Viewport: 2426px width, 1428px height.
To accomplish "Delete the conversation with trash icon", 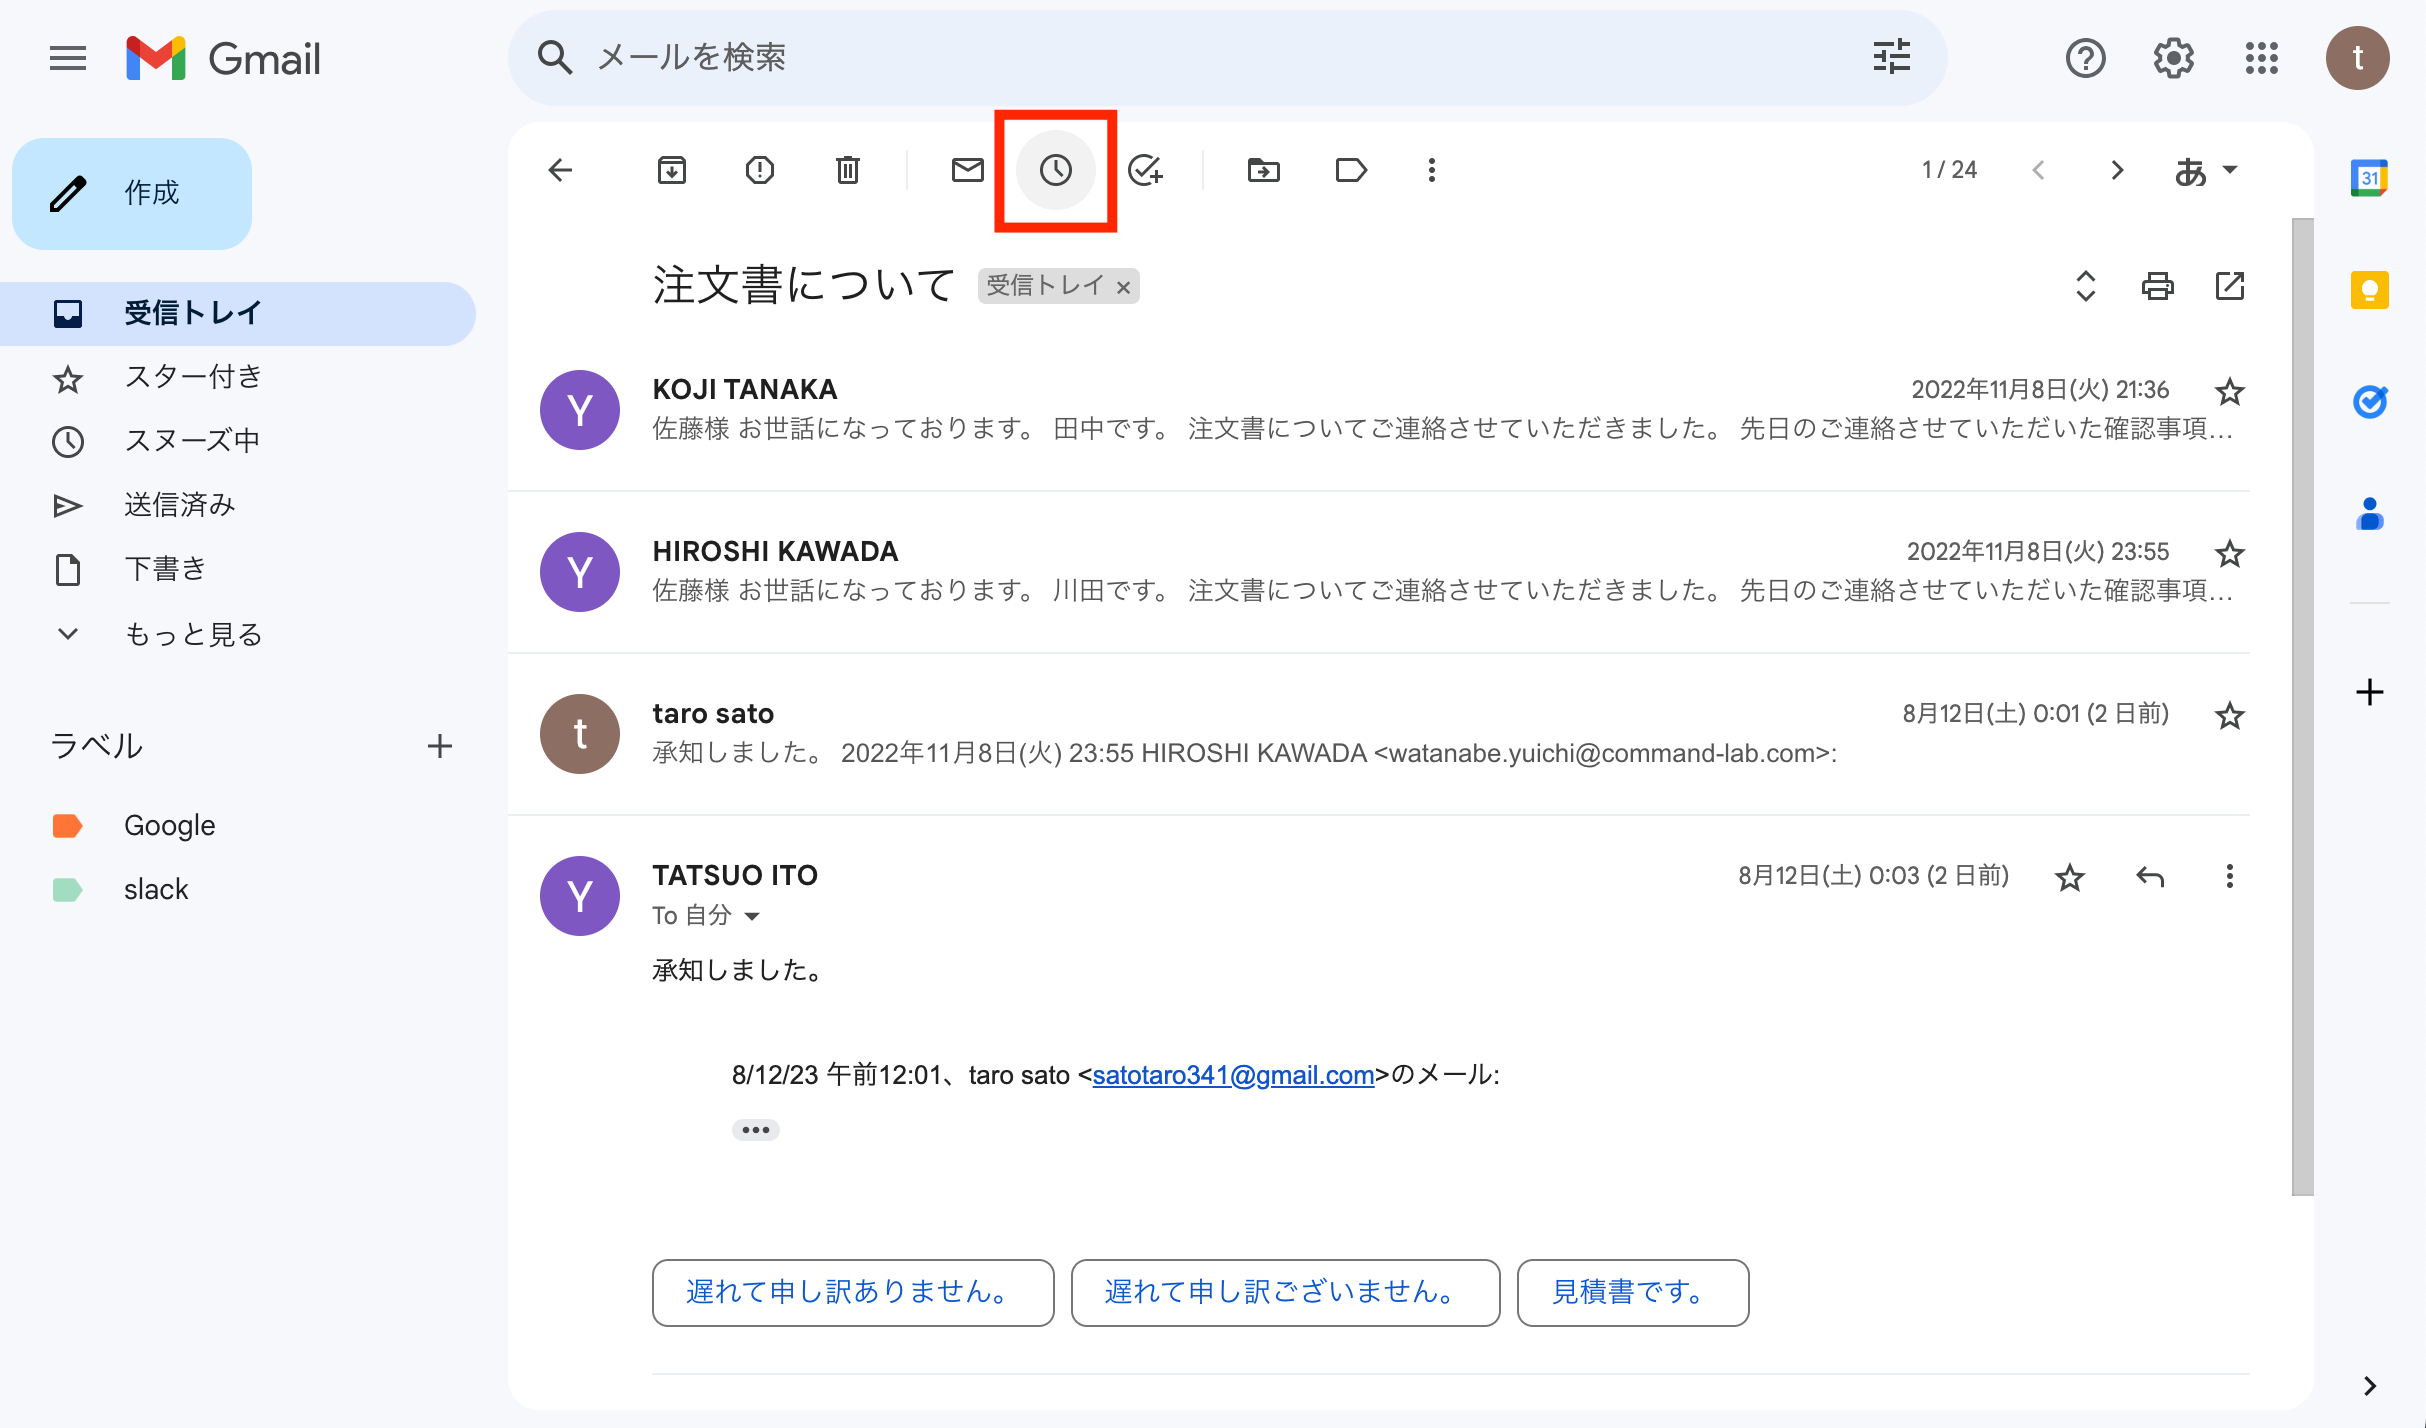I will pos(848,170).
